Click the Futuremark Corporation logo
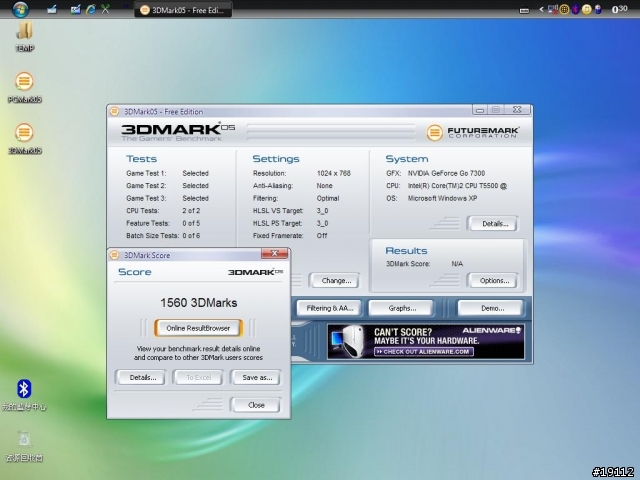 coord(473,132)
